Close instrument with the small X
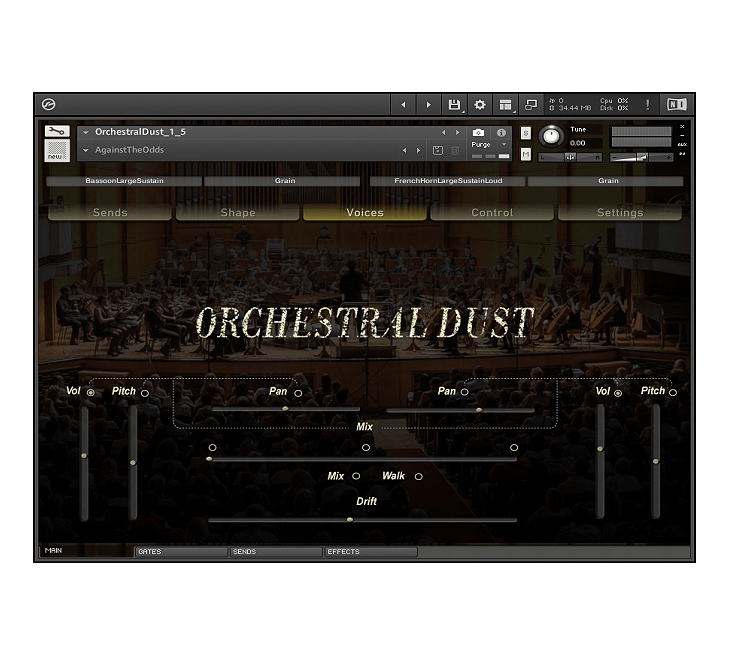The image size is (730, 655). point(682,127)
